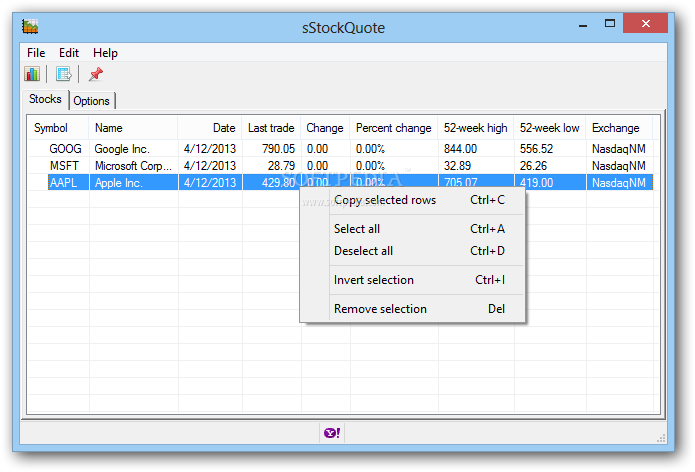
Task: Click the 0.00% cell in the MSFT row
Action: click(370, 166)
